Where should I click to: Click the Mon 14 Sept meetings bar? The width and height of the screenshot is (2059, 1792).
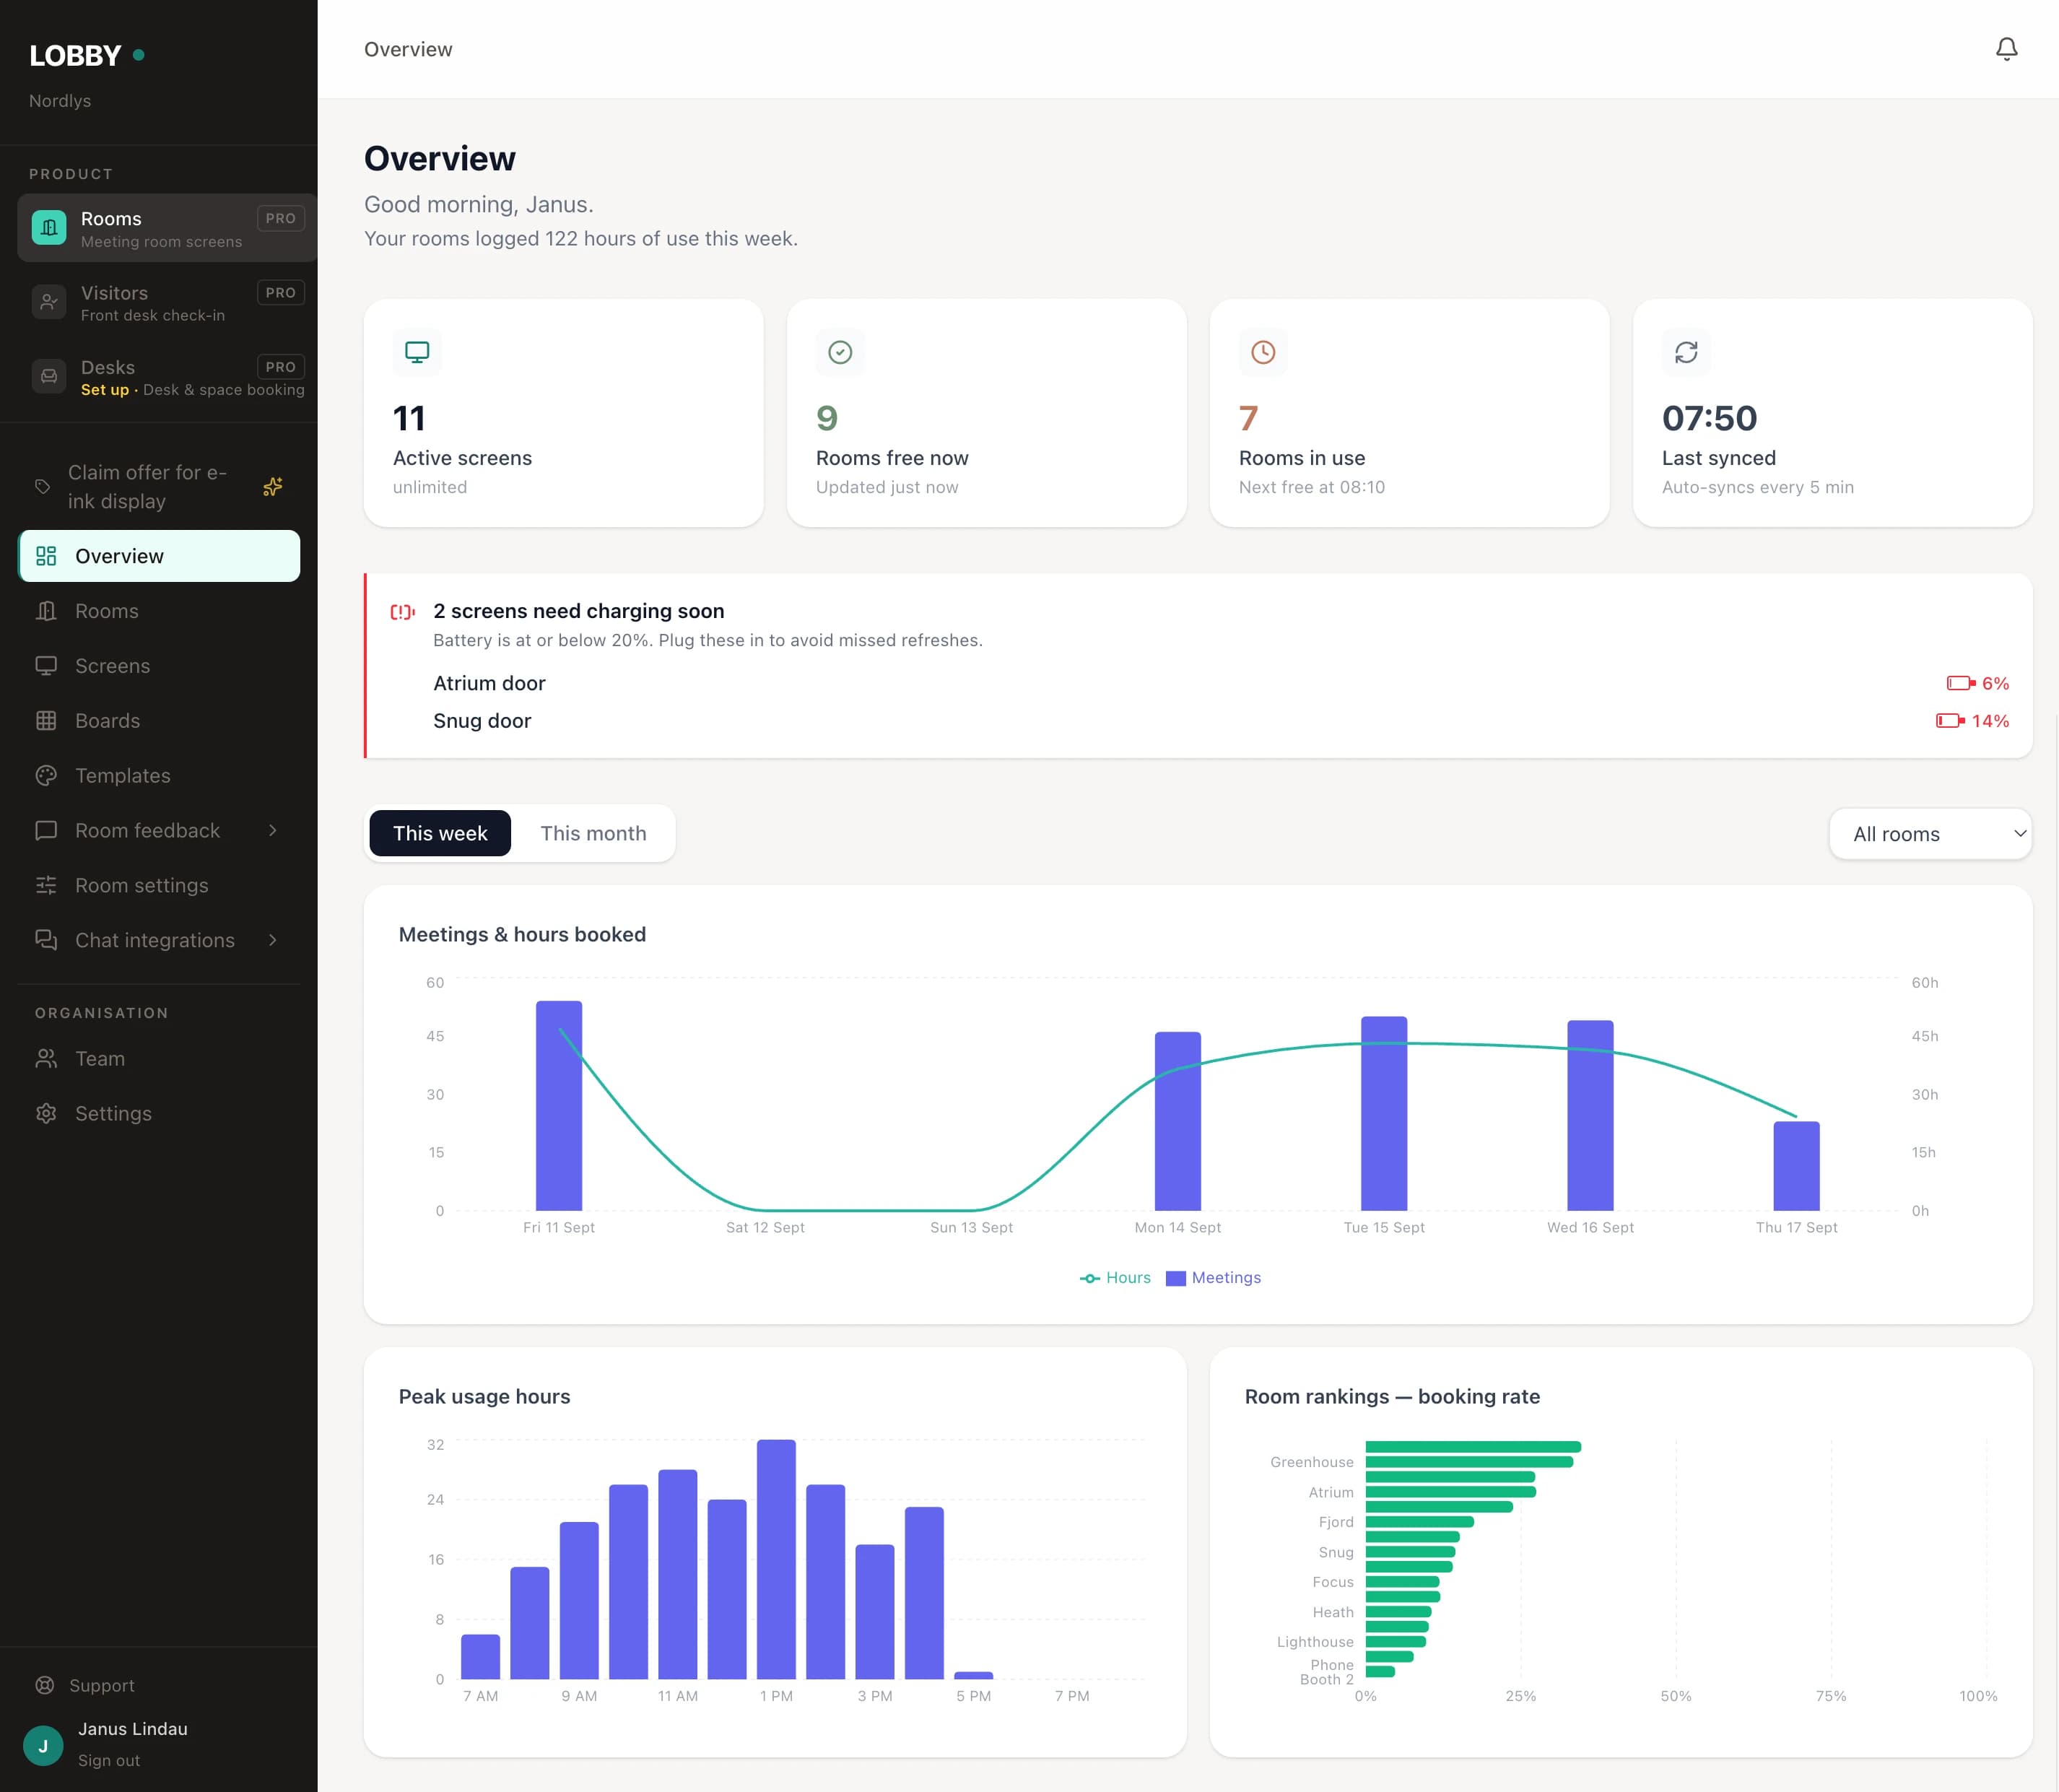(x=1178, y=1121)
